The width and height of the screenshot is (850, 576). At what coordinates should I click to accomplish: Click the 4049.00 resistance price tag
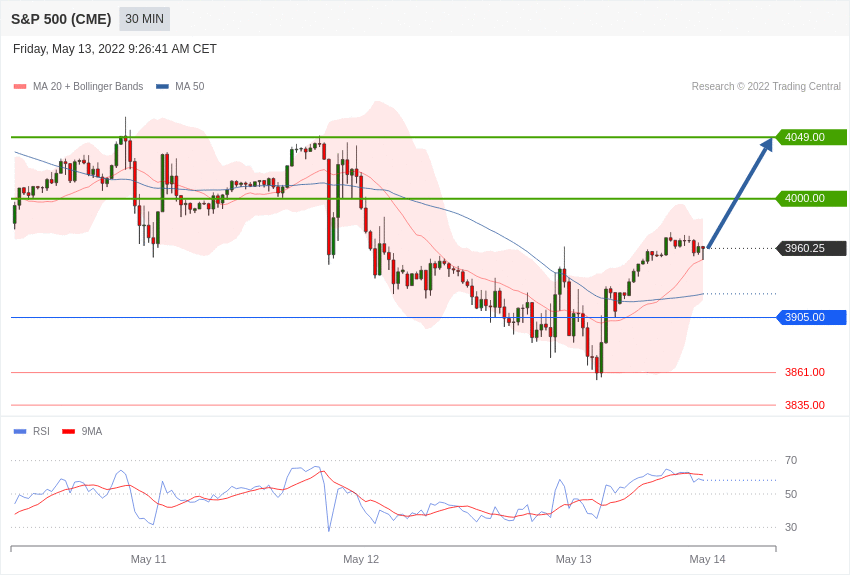click(812, 137)
